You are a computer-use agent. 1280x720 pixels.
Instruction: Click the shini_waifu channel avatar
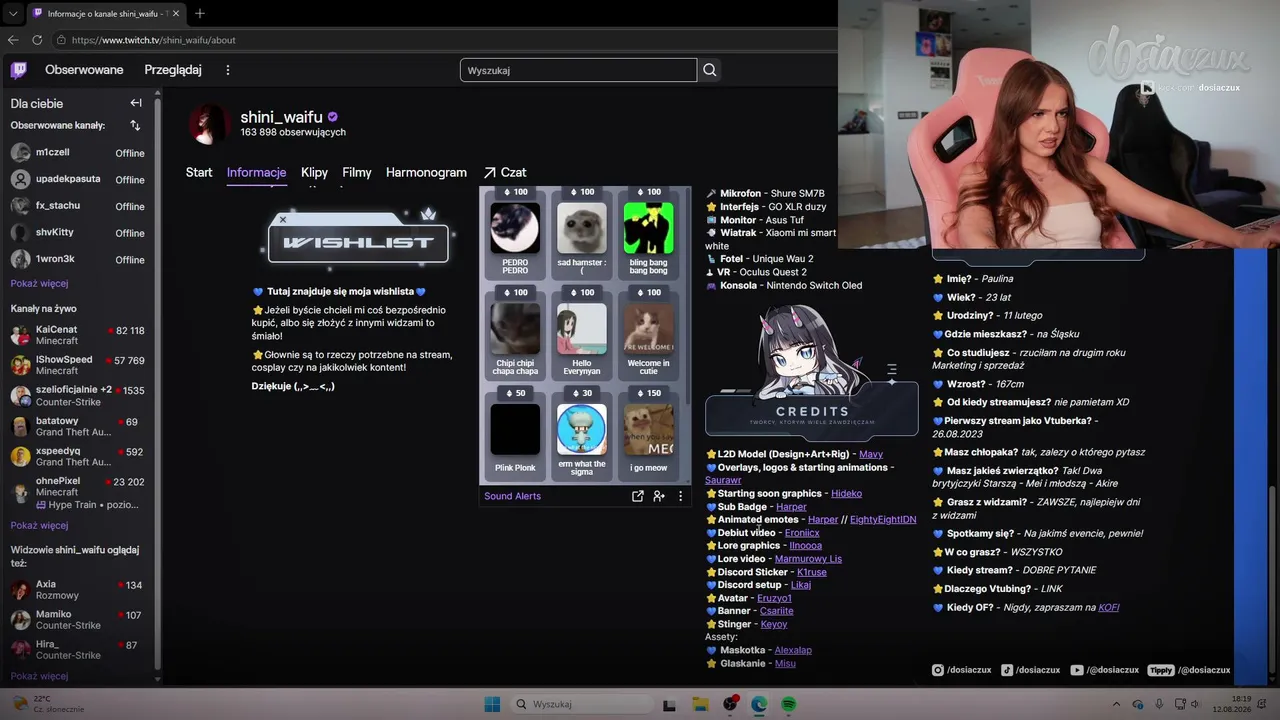pos(210,124)
